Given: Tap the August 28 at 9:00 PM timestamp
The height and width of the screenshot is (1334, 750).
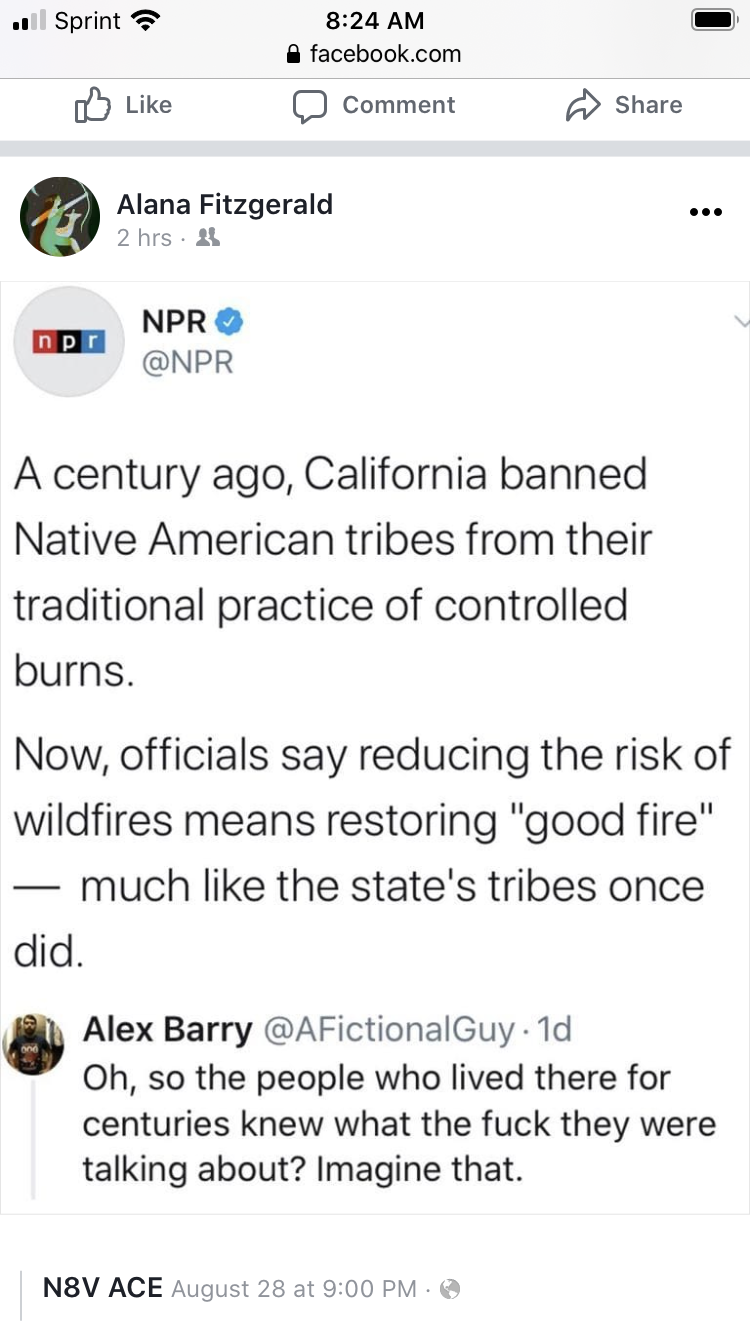Looking at the screenshot, I should (x=293, y=1289).
